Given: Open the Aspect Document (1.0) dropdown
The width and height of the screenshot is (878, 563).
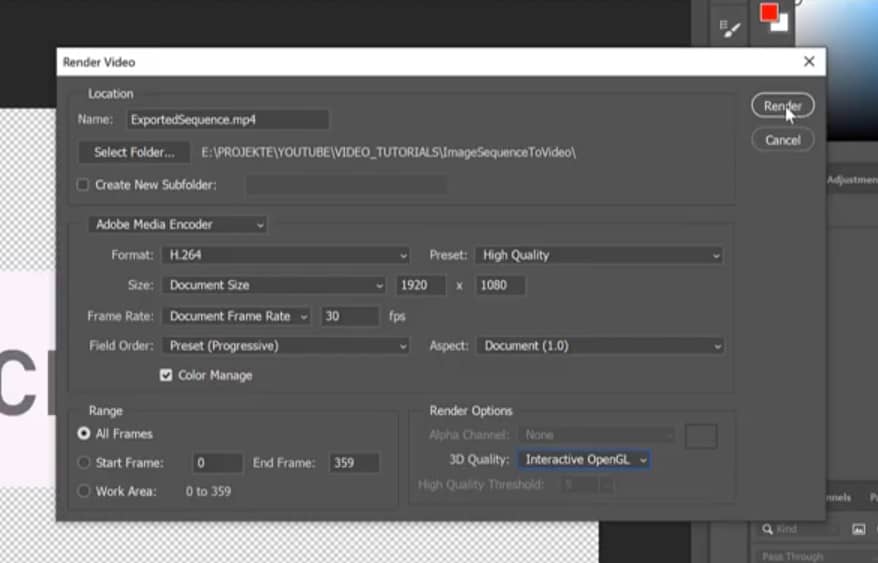Looking at the screenshot, I should [x=600, y=346].
